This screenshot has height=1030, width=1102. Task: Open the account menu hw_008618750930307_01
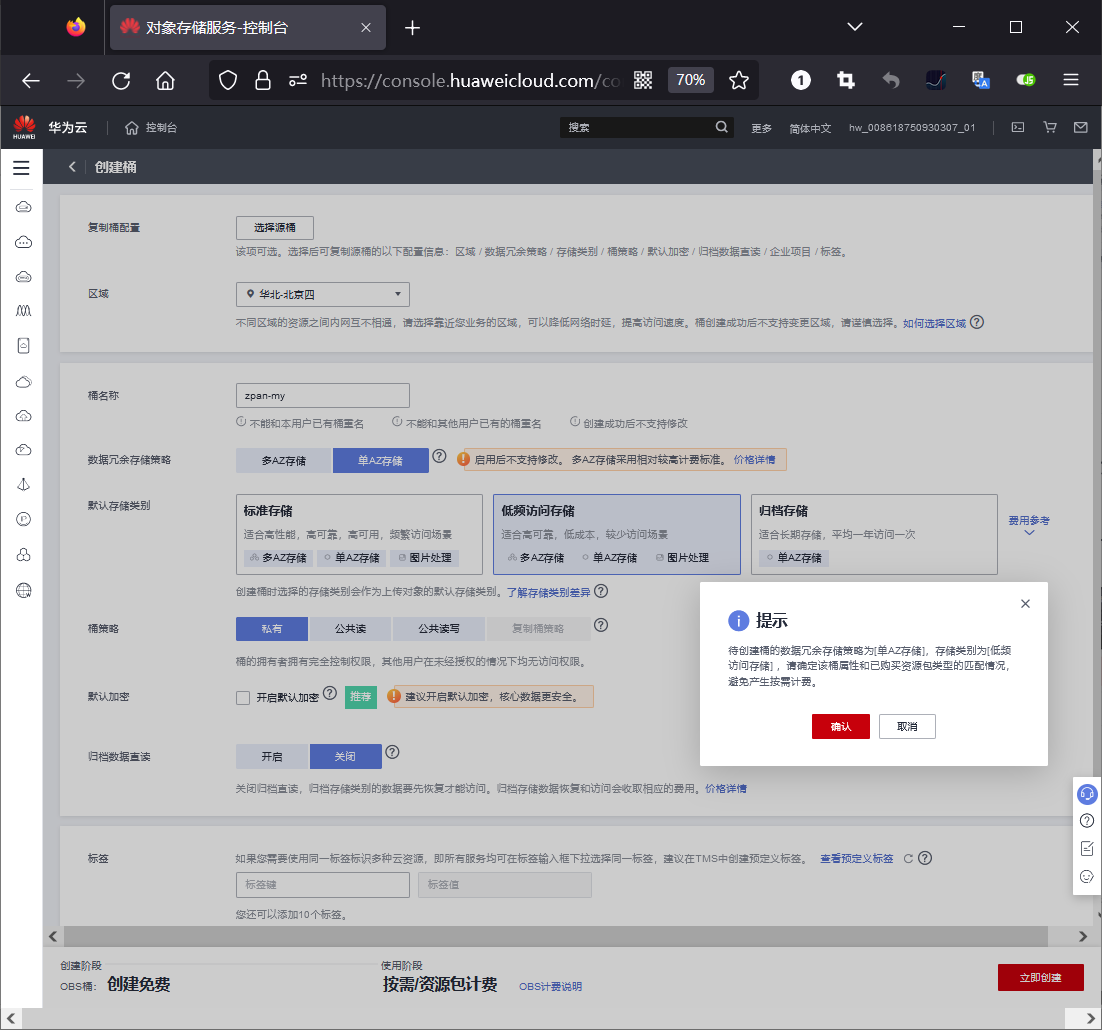click(912, 127)
